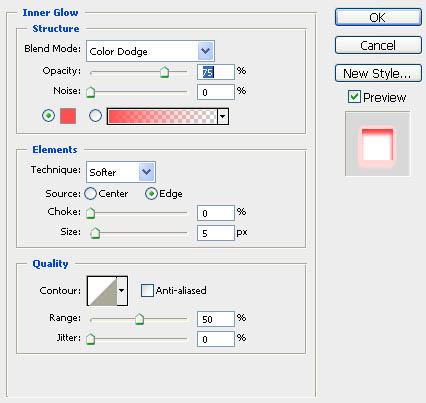Expand the Technique dropdown set to Softer

point(121,172)
